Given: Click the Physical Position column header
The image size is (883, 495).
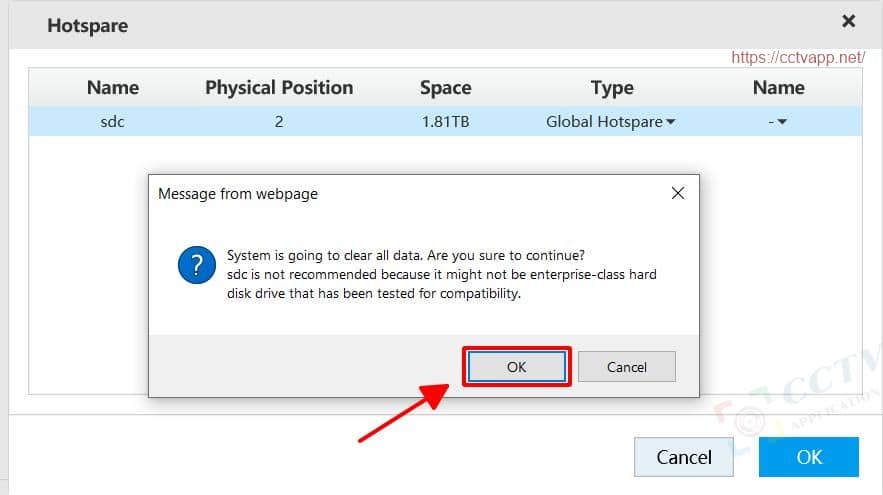Looking at the screenshot, I should tap(279, 88).
